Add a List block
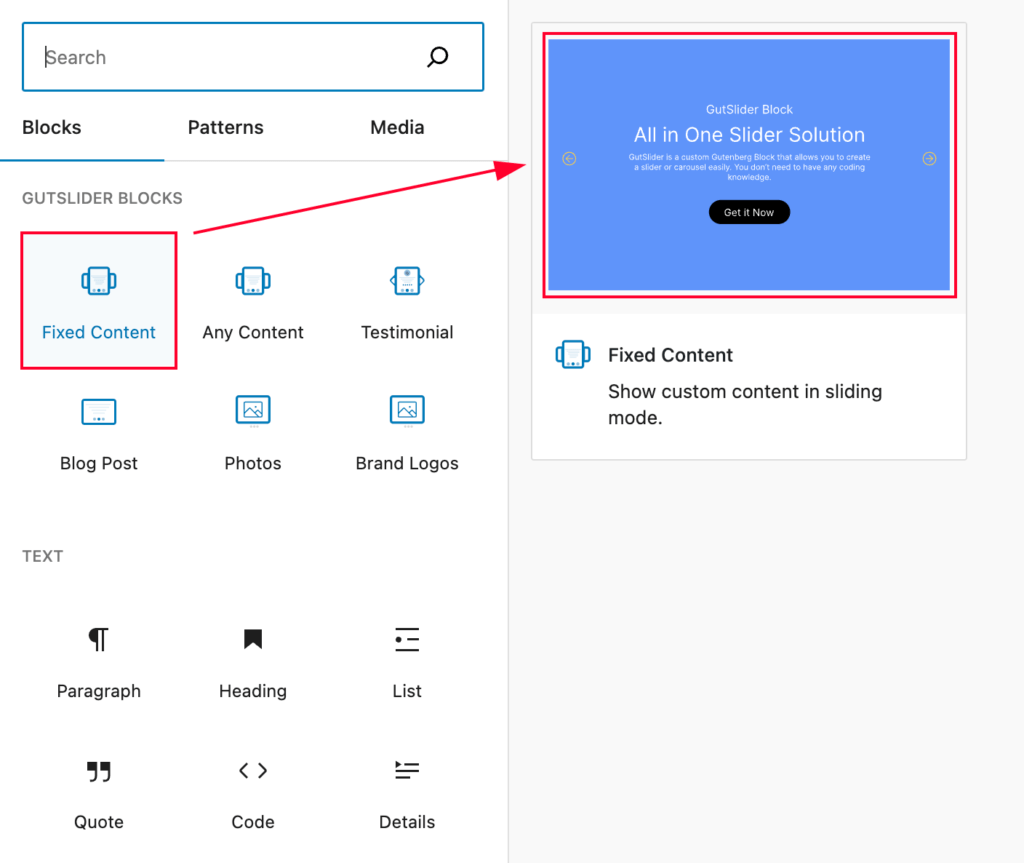1024x863 pixels. tap(406, 640)
